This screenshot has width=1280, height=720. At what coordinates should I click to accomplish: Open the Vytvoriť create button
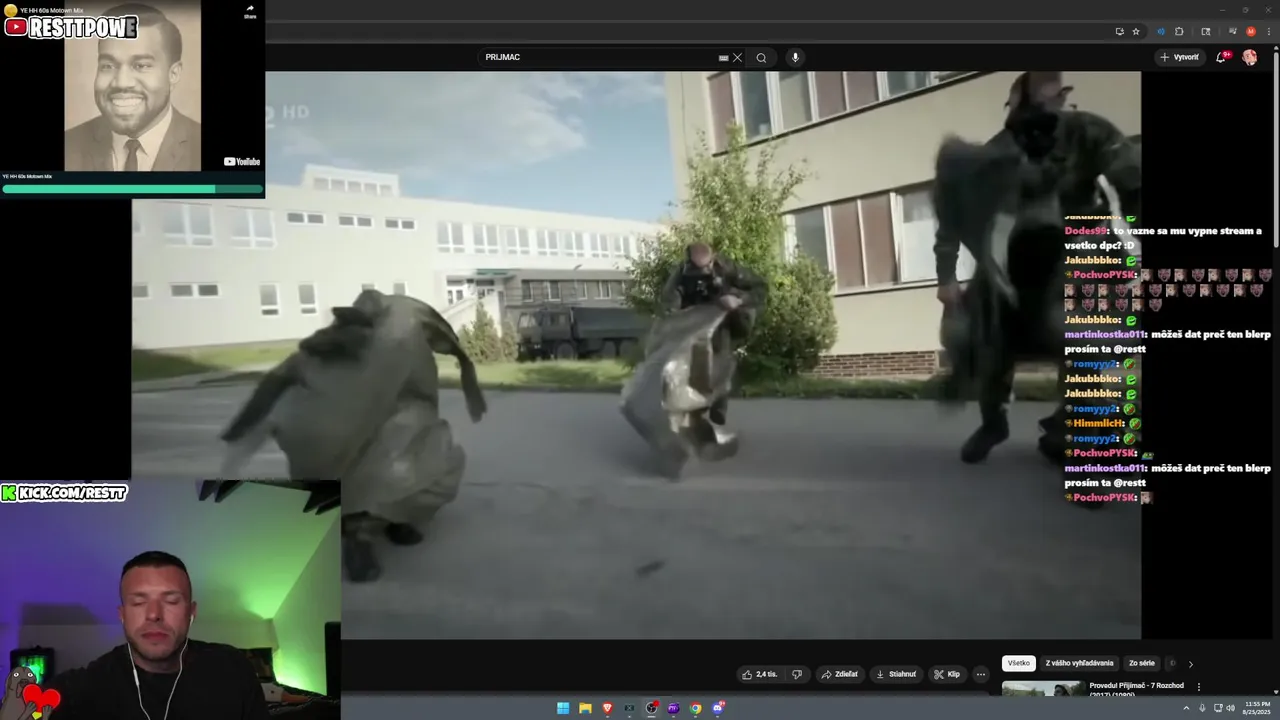pos(1179,58)
